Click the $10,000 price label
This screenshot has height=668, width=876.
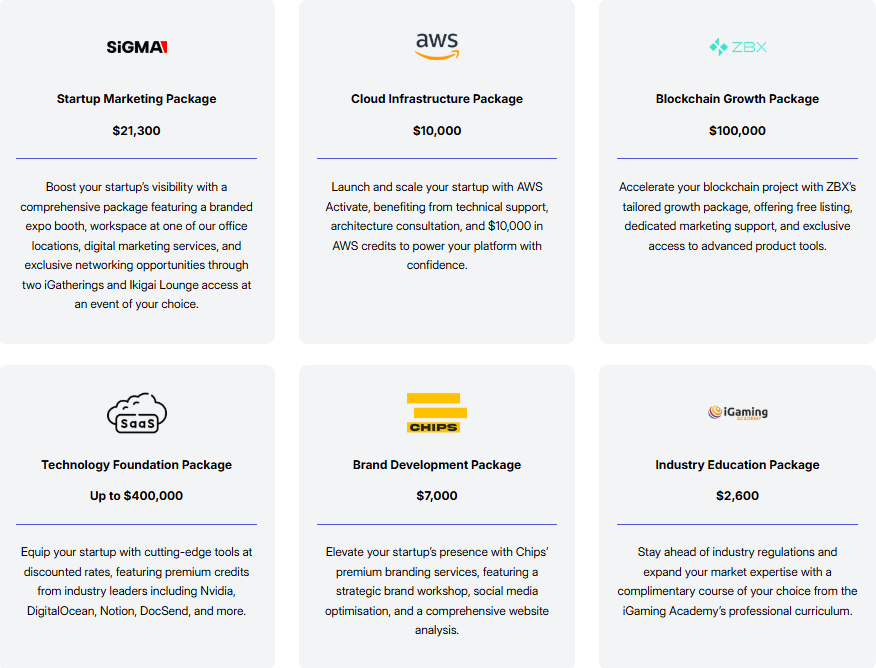click(437, 131)
